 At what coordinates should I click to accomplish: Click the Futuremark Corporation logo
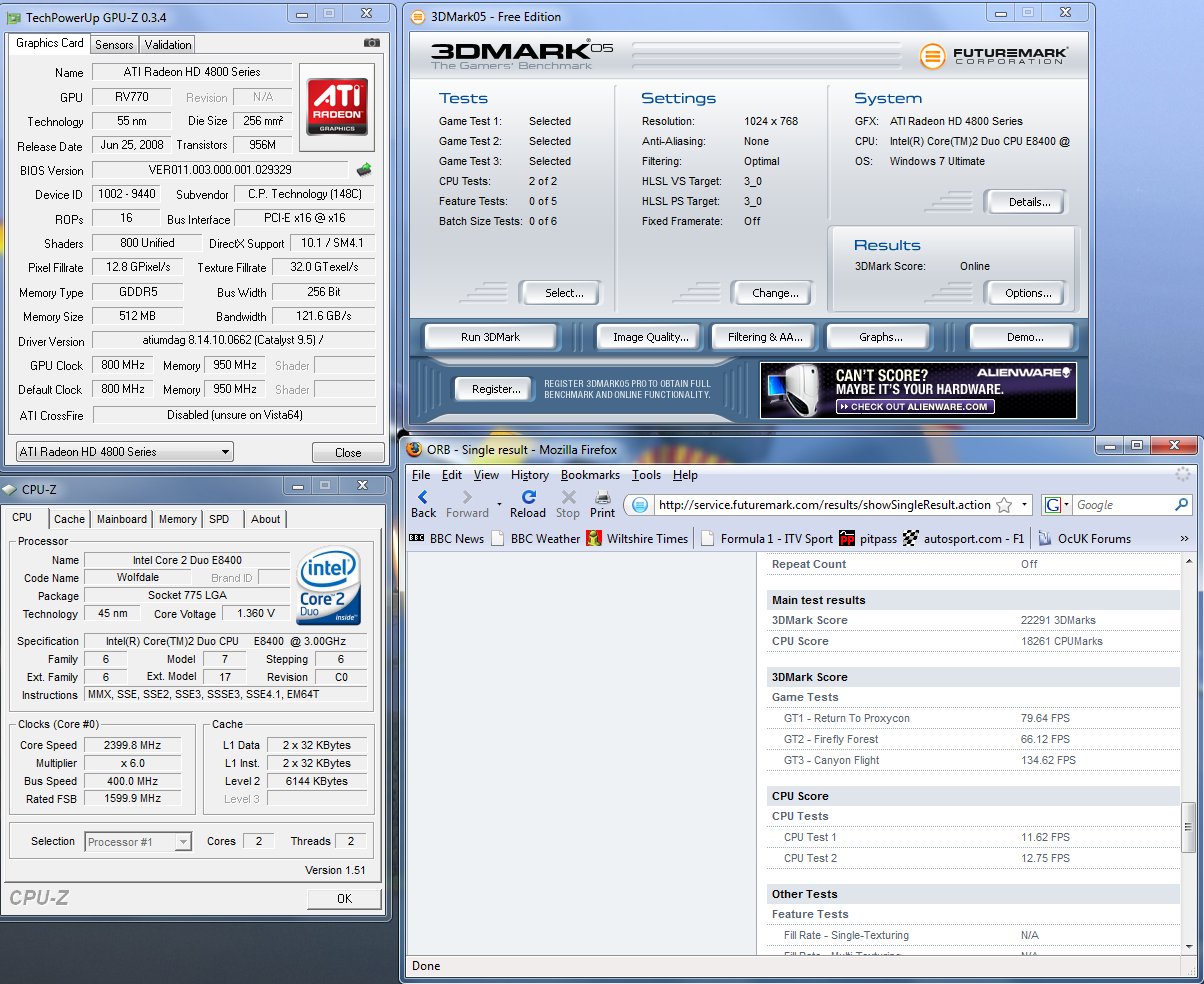pyautogui.click(x=994, y=56)
